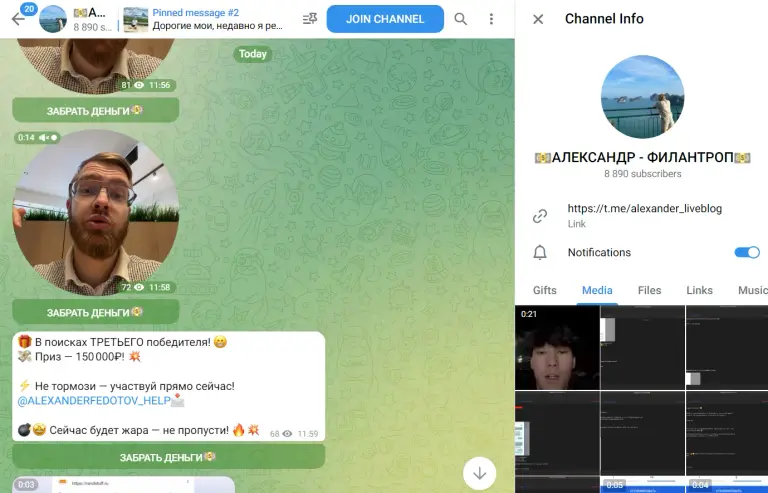Switch to the Media tab
Viewport: 768px width, 493px height.
coord(597,290)
